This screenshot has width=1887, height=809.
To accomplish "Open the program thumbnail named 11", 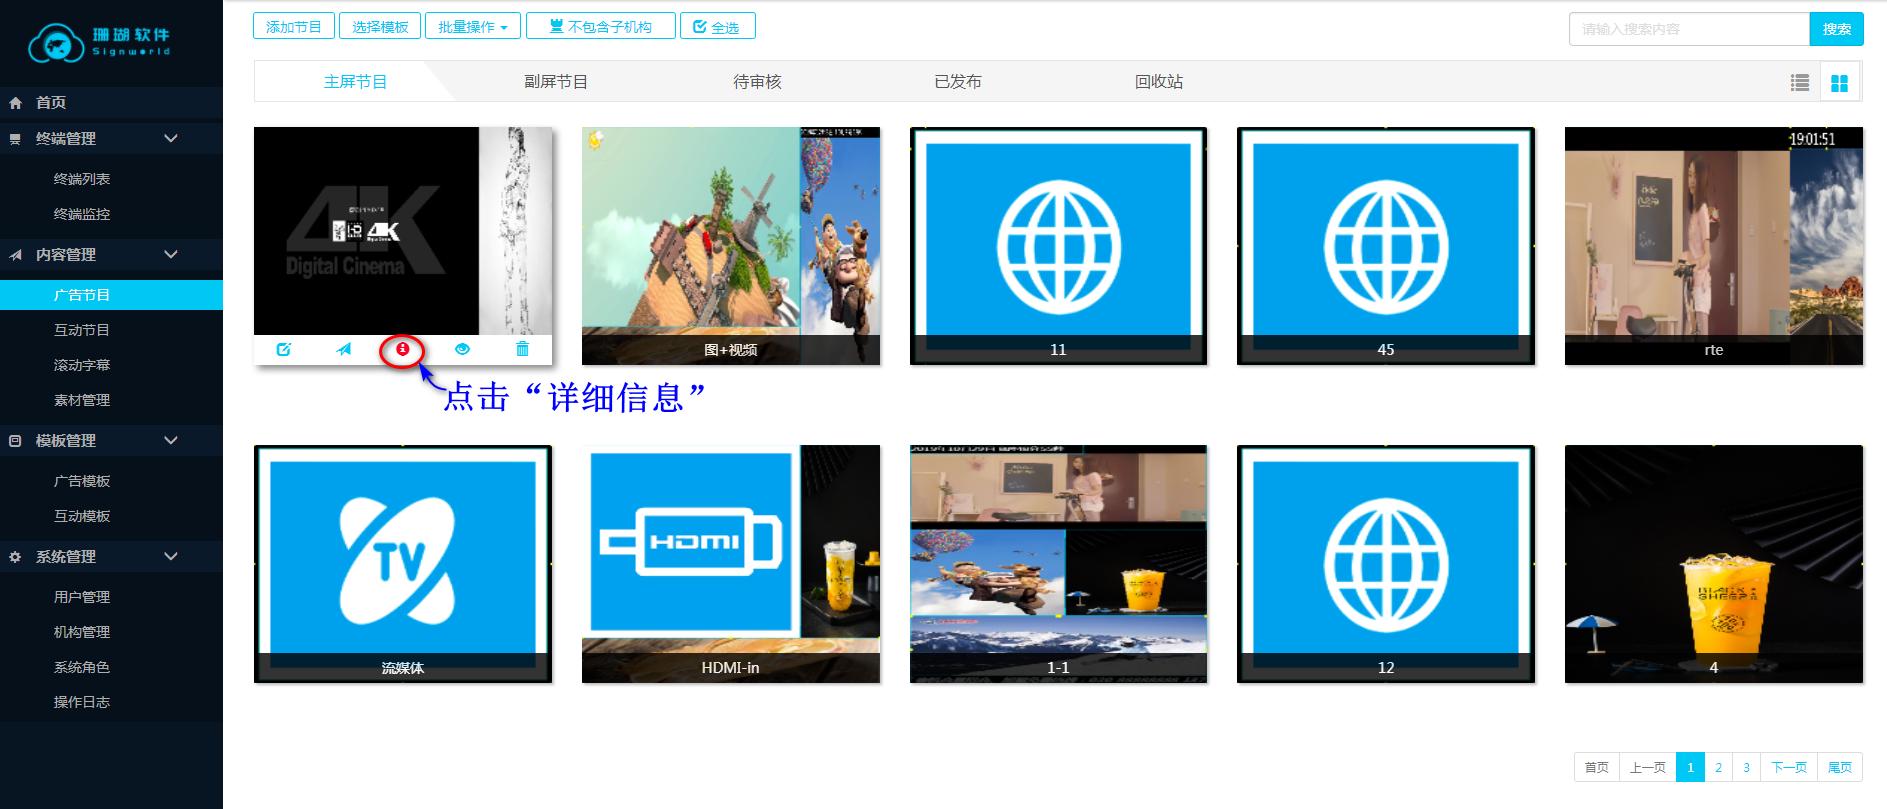I will (1058, 246).
